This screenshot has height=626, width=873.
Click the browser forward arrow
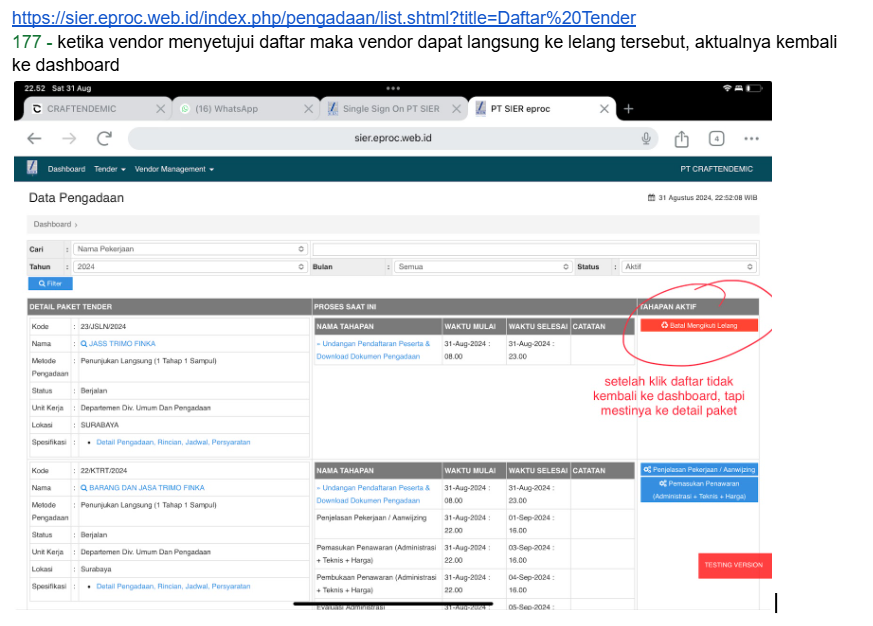(x=69, y=139)
